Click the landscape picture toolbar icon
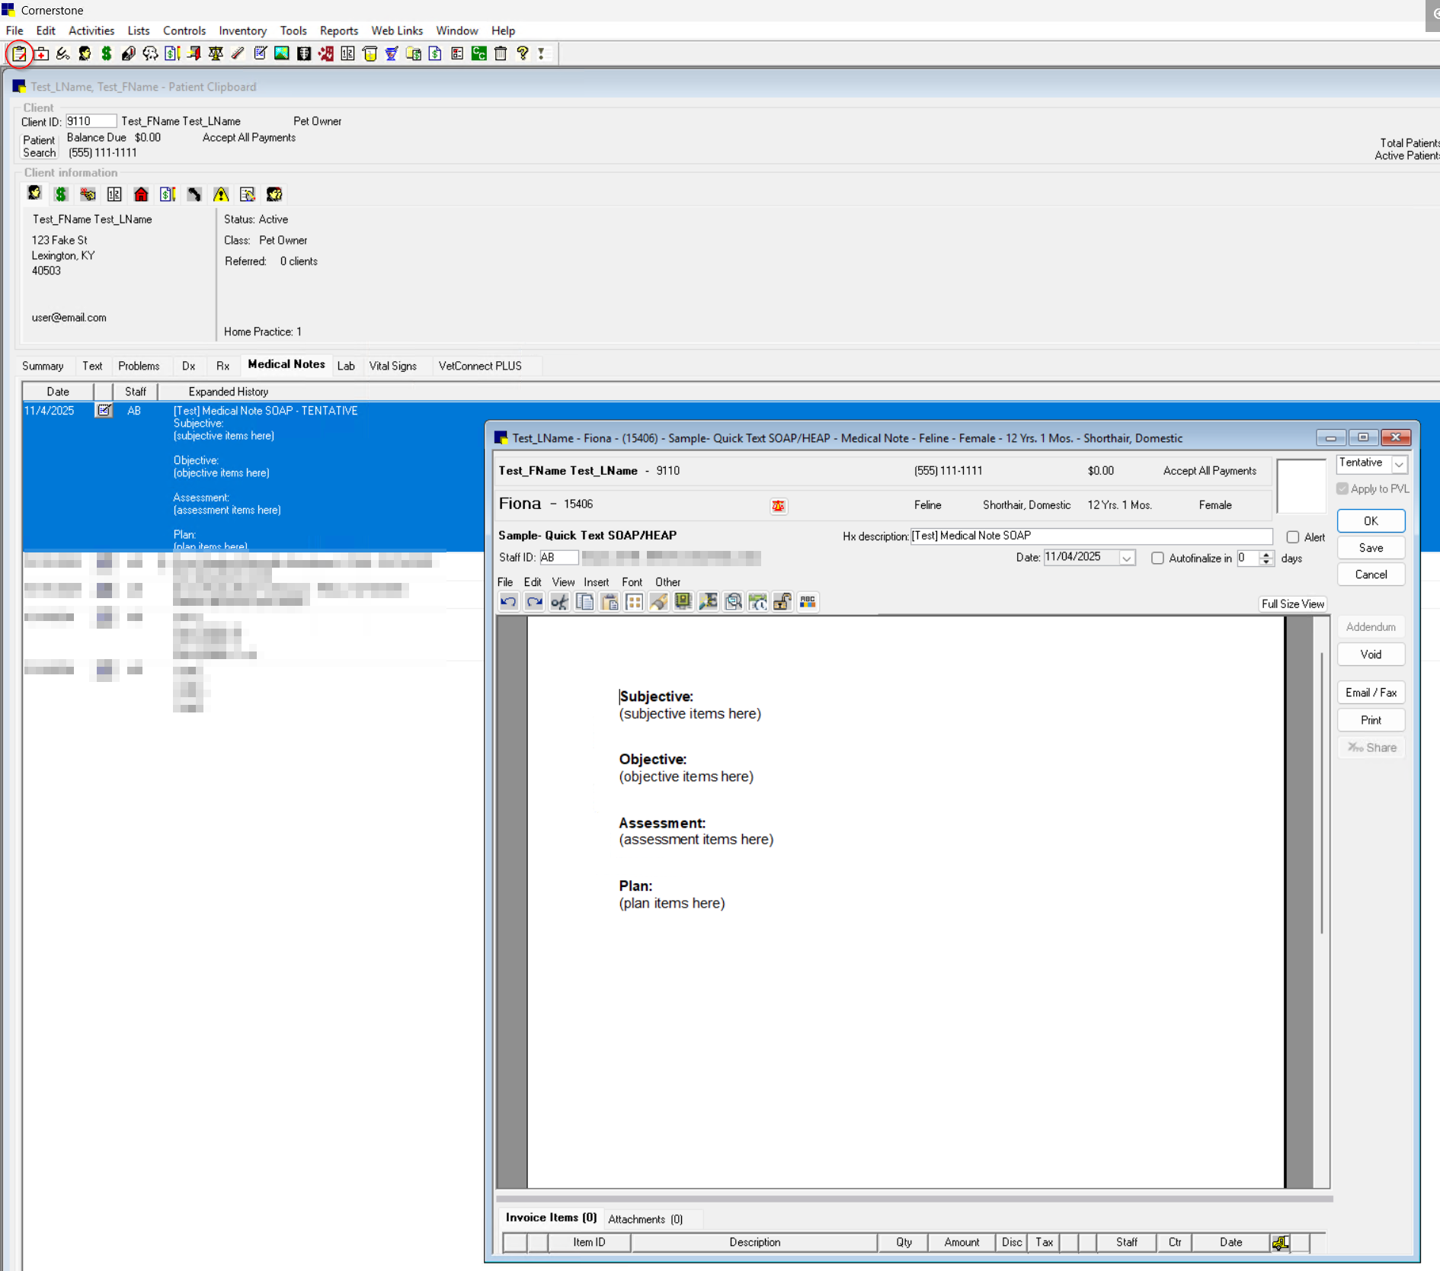 (282, 53)
